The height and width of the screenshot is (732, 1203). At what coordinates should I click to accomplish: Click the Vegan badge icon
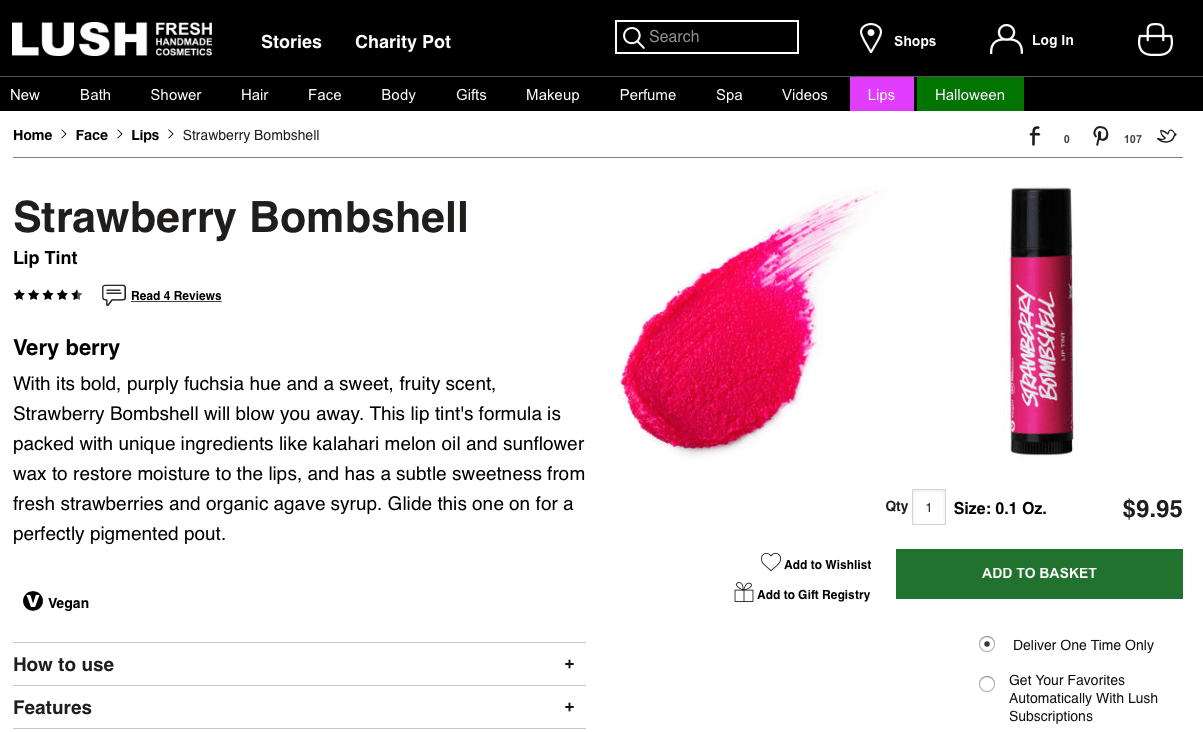point(32,601)
